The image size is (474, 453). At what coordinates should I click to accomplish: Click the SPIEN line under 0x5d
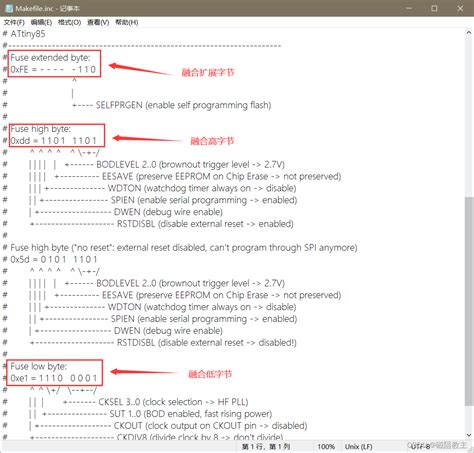coord(169,319)
